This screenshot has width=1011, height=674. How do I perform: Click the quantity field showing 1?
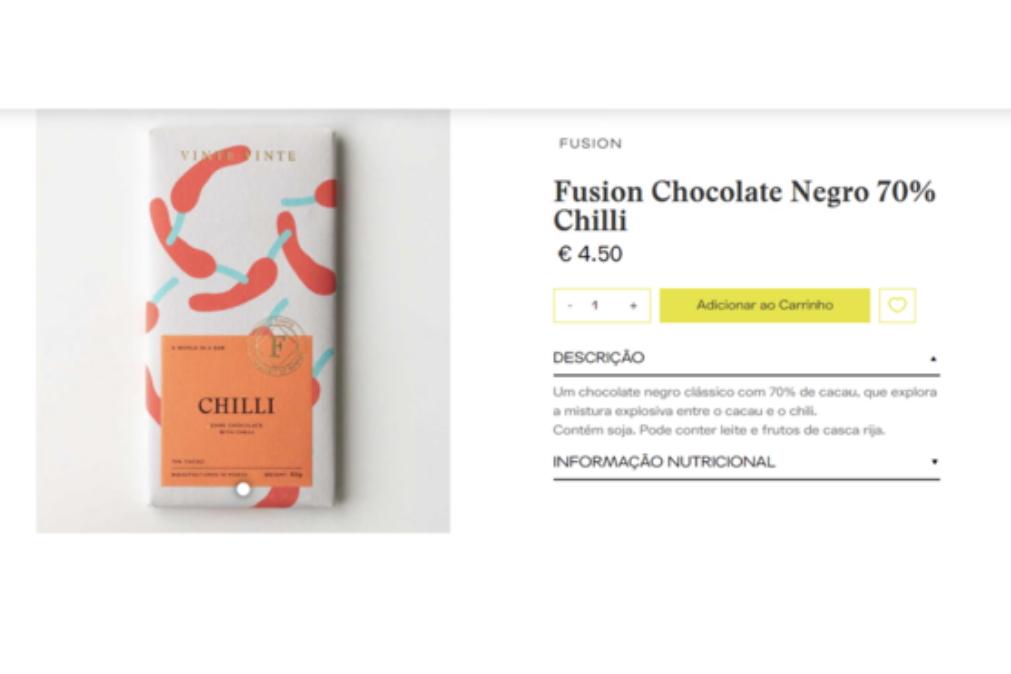(x=595, y=305)
